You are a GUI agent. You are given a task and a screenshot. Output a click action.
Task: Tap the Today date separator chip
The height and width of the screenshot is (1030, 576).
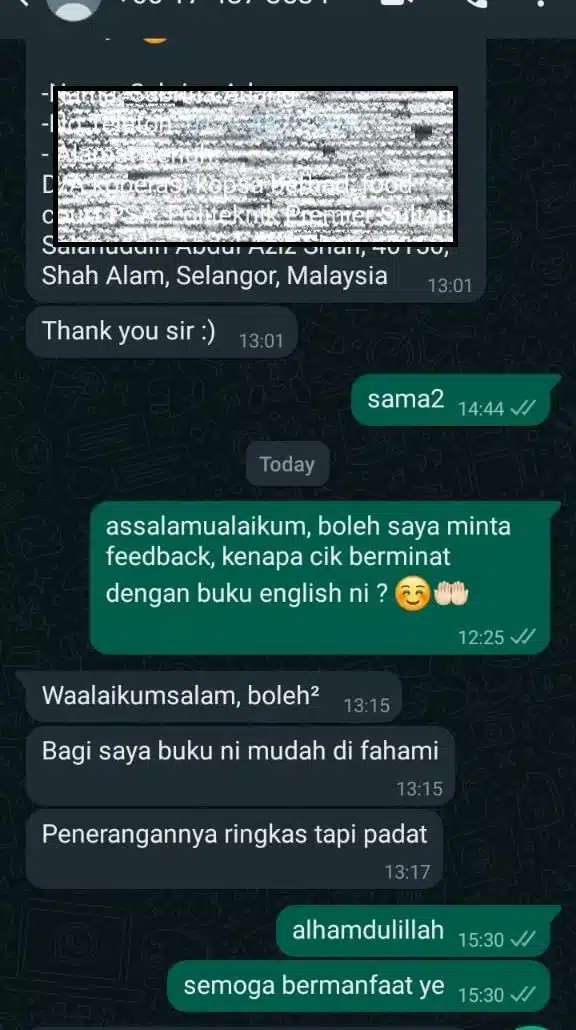click(x=287, y=464)
